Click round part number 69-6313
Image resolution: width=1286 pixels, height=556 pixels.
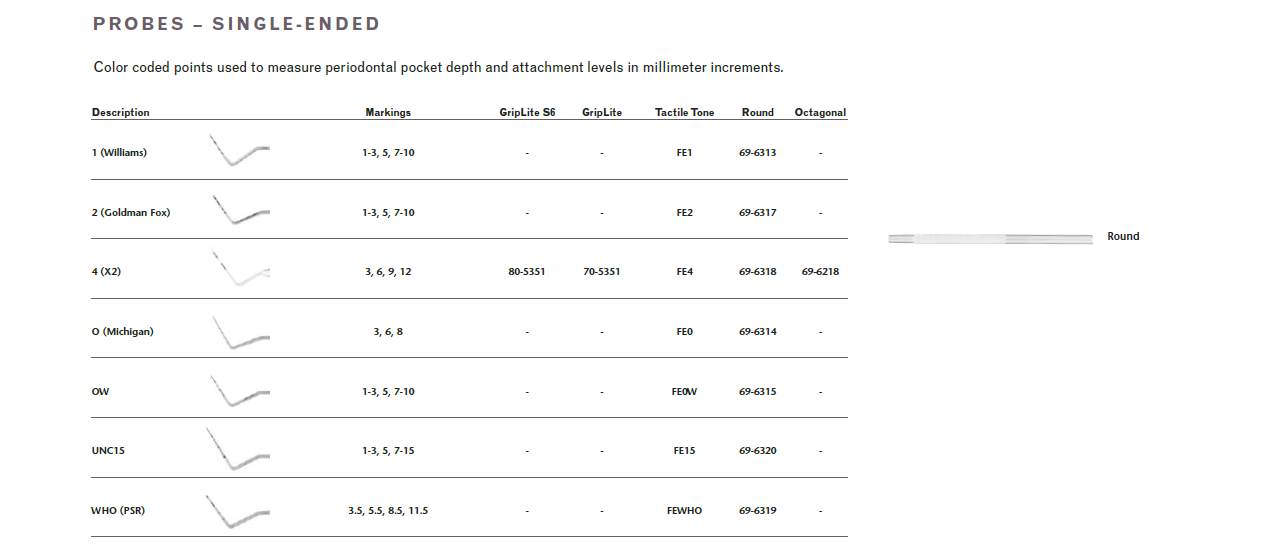coord(758,153)
